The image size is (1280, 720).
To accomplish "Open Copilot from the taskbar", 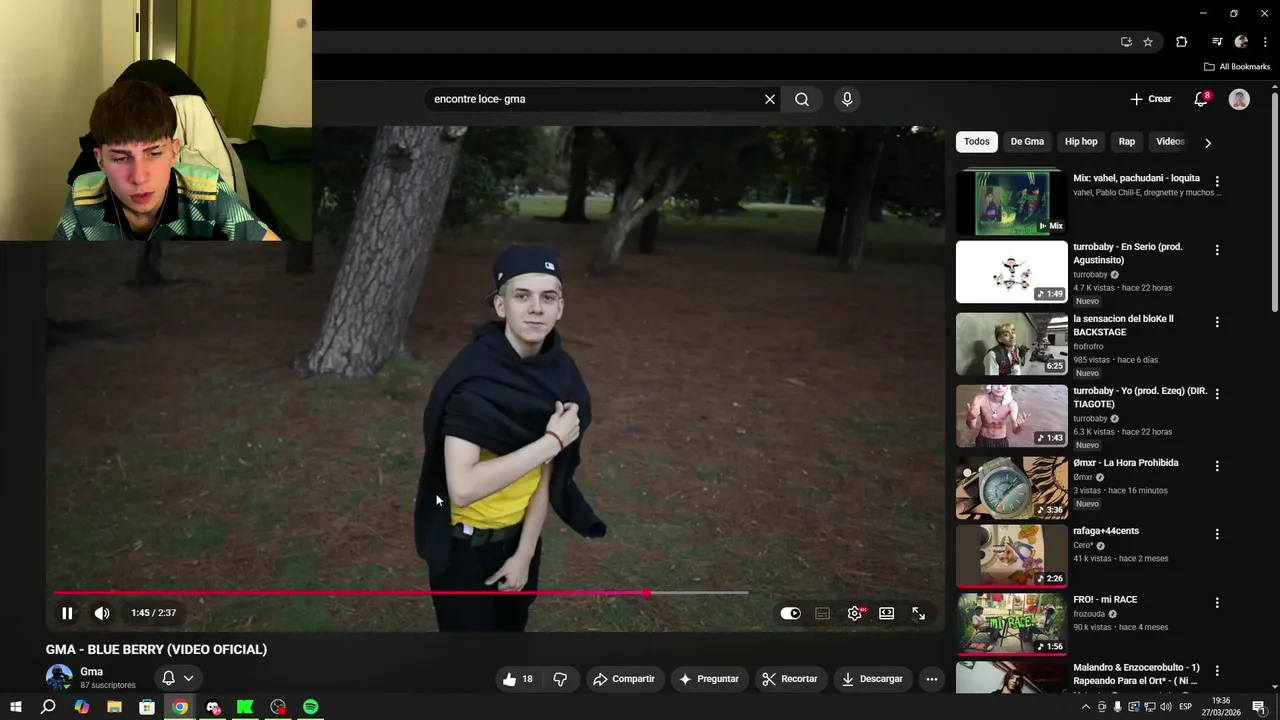I will click(x=82, y=707).
